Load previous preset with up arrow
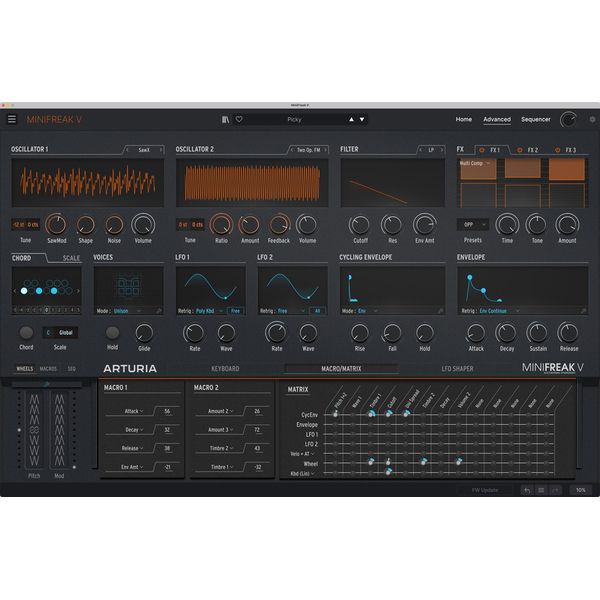Screen dimensions: 600x600 [x=351, y=119]
